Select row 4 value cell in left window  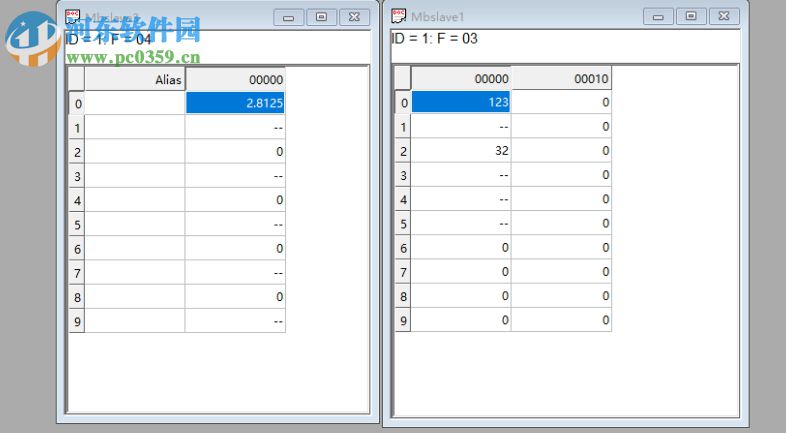point(235,200)
